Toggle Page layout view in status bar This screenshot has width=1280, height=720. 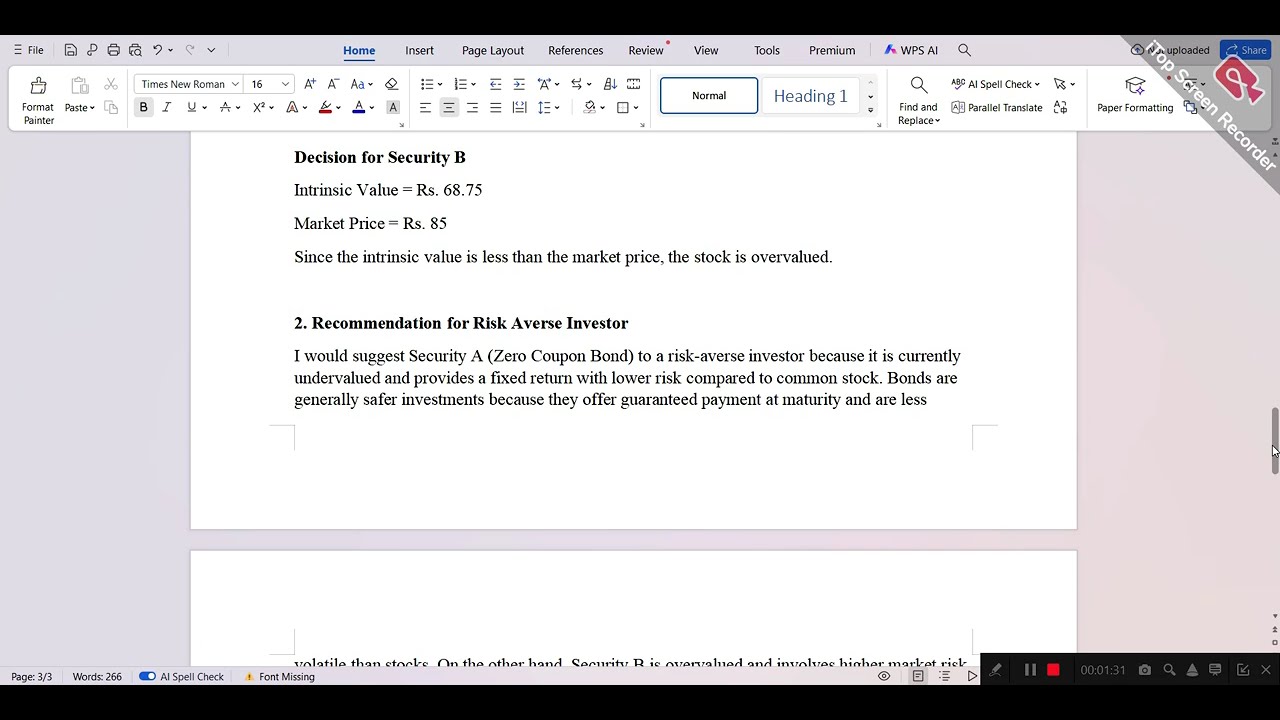pos(918,677)
